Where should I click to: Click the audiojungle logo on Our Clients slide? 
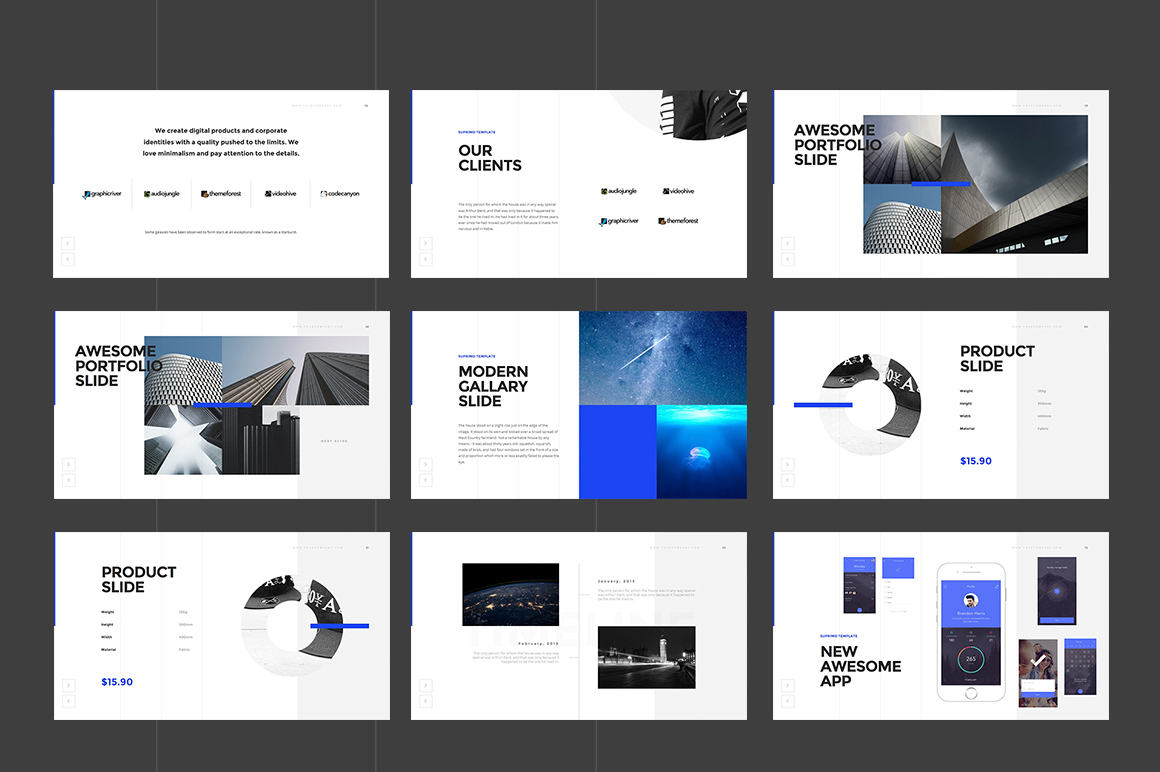pos(619,191)
